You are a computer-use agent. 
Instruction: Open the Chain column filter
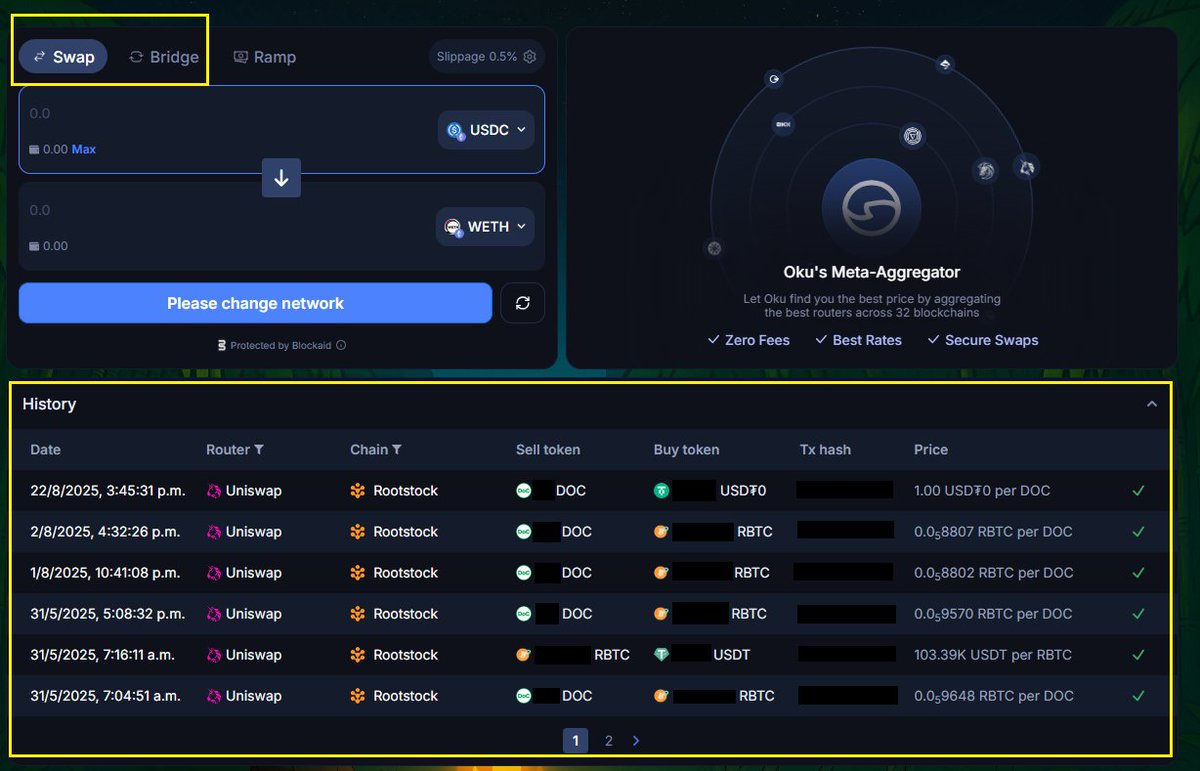click(397, 450)
